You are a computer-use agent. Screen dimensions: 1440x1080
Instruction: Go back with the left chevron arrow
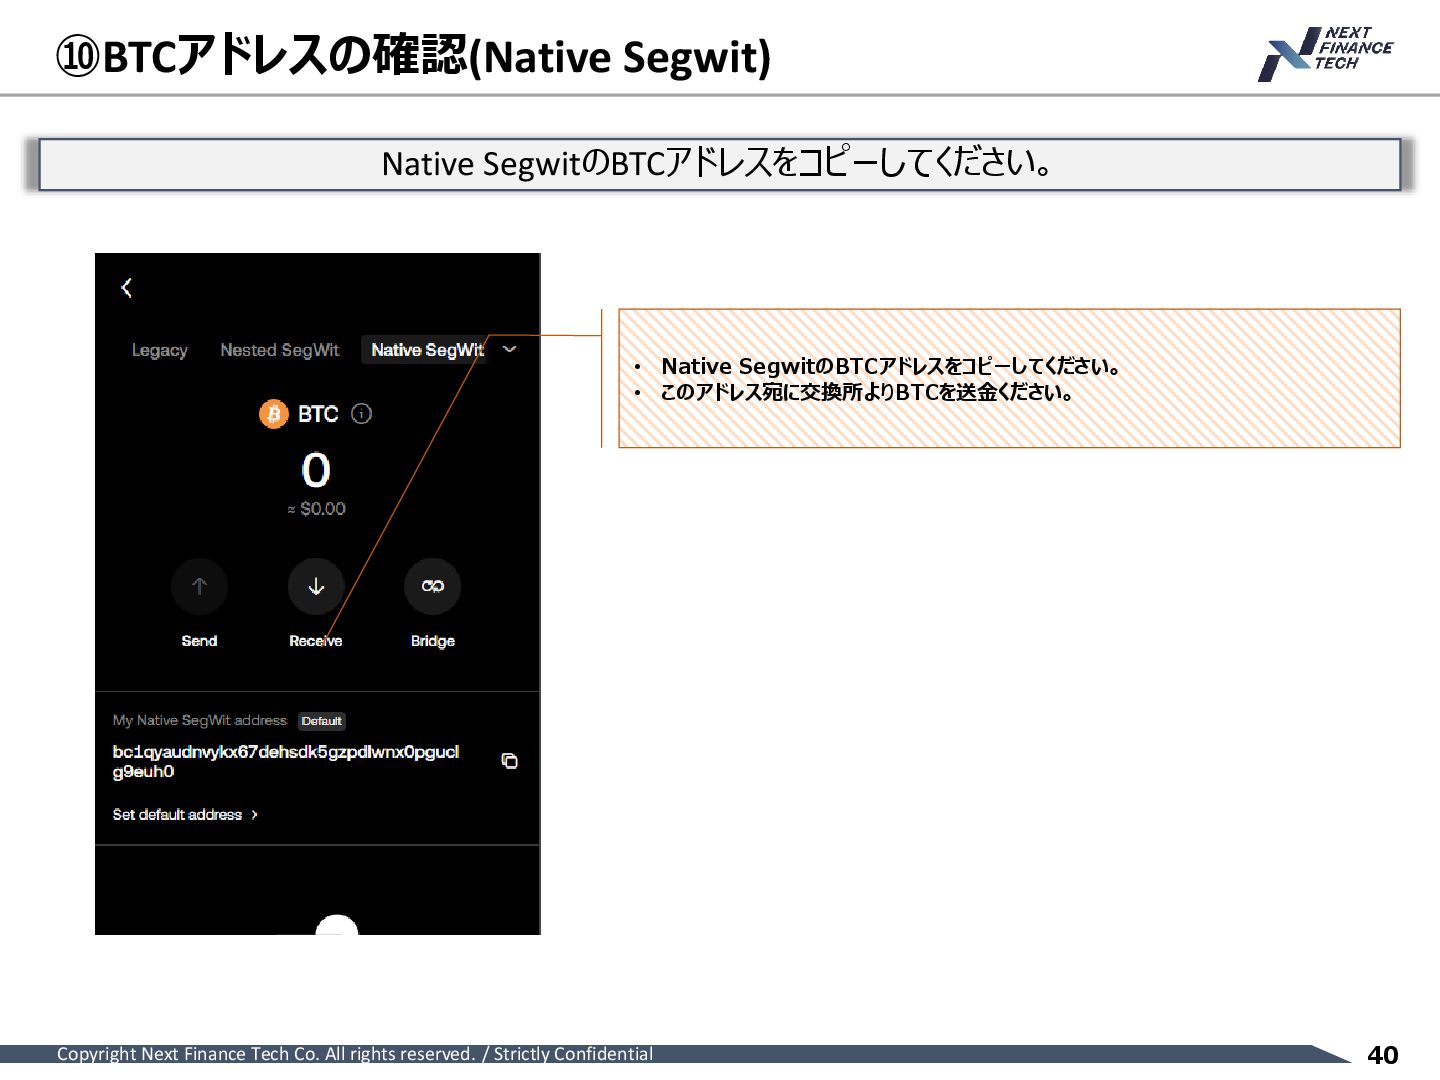[x=126, y=288]
